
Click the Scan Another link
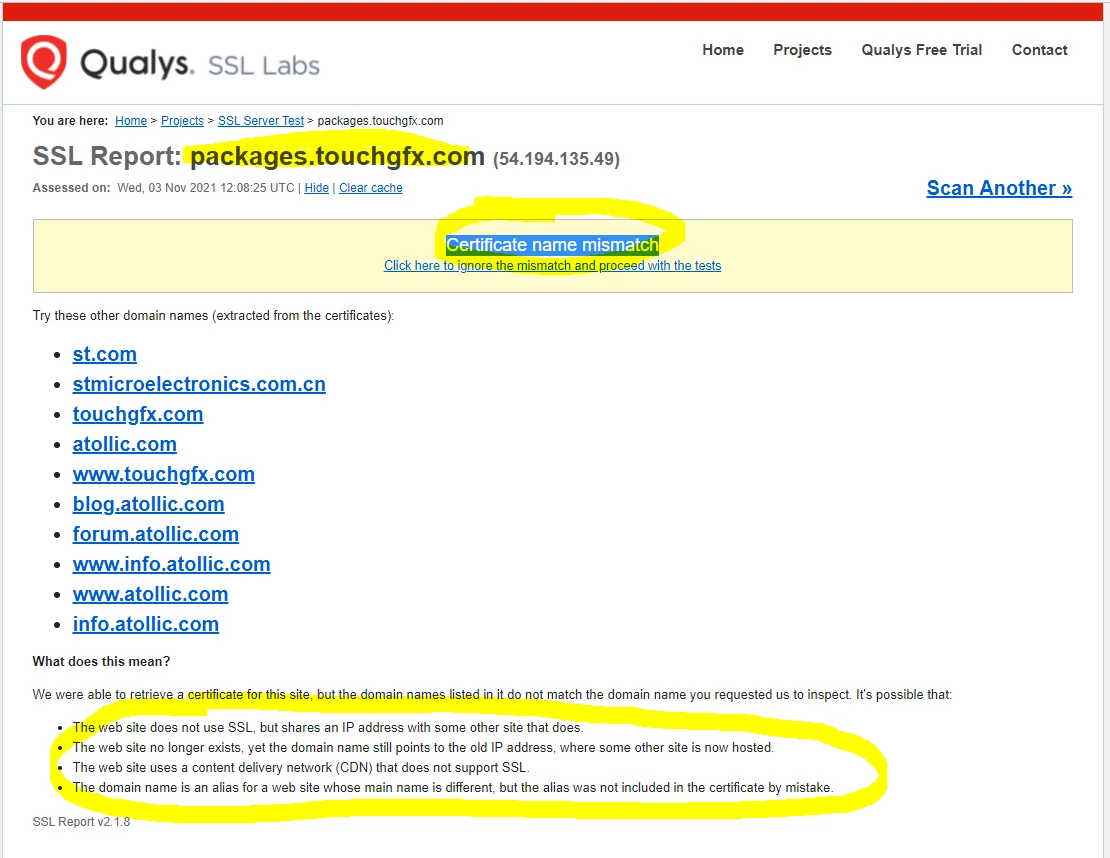999,188
